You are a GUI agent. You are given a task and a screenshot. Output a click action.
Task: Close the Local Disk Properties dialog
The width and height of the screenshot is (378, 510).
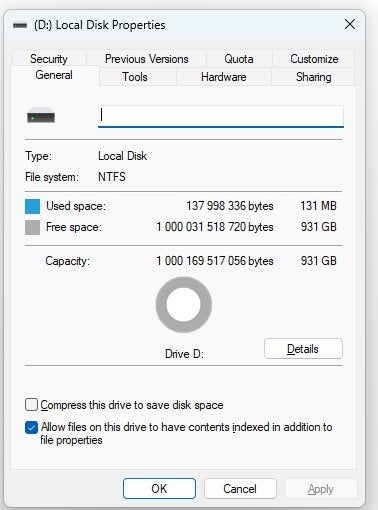tap(350, 24)
